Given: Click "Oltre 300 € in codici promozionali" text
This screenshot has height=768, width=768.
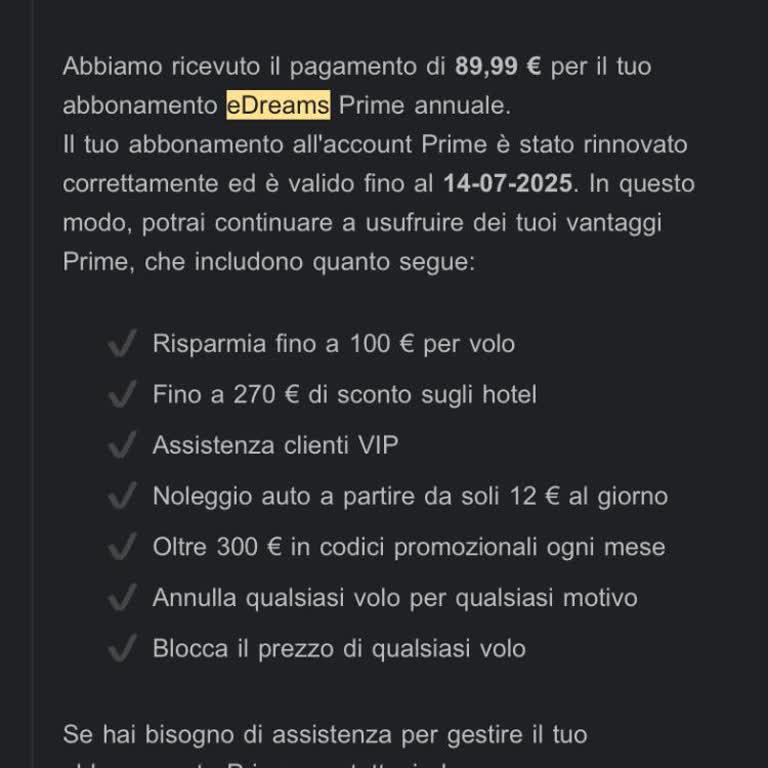Looking at the screenshot, I should click(x=408, y=547).
